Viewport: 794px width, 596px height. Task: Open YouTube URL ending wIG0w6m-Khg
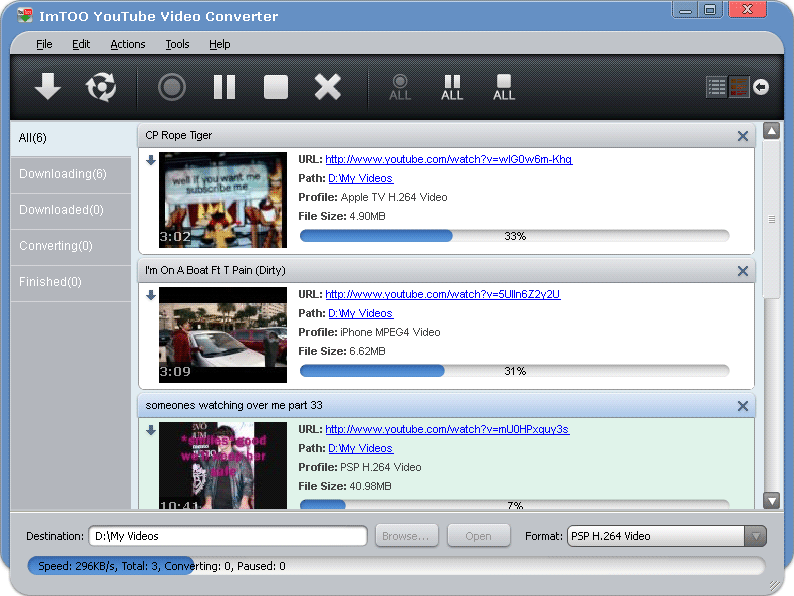(449, 159)
